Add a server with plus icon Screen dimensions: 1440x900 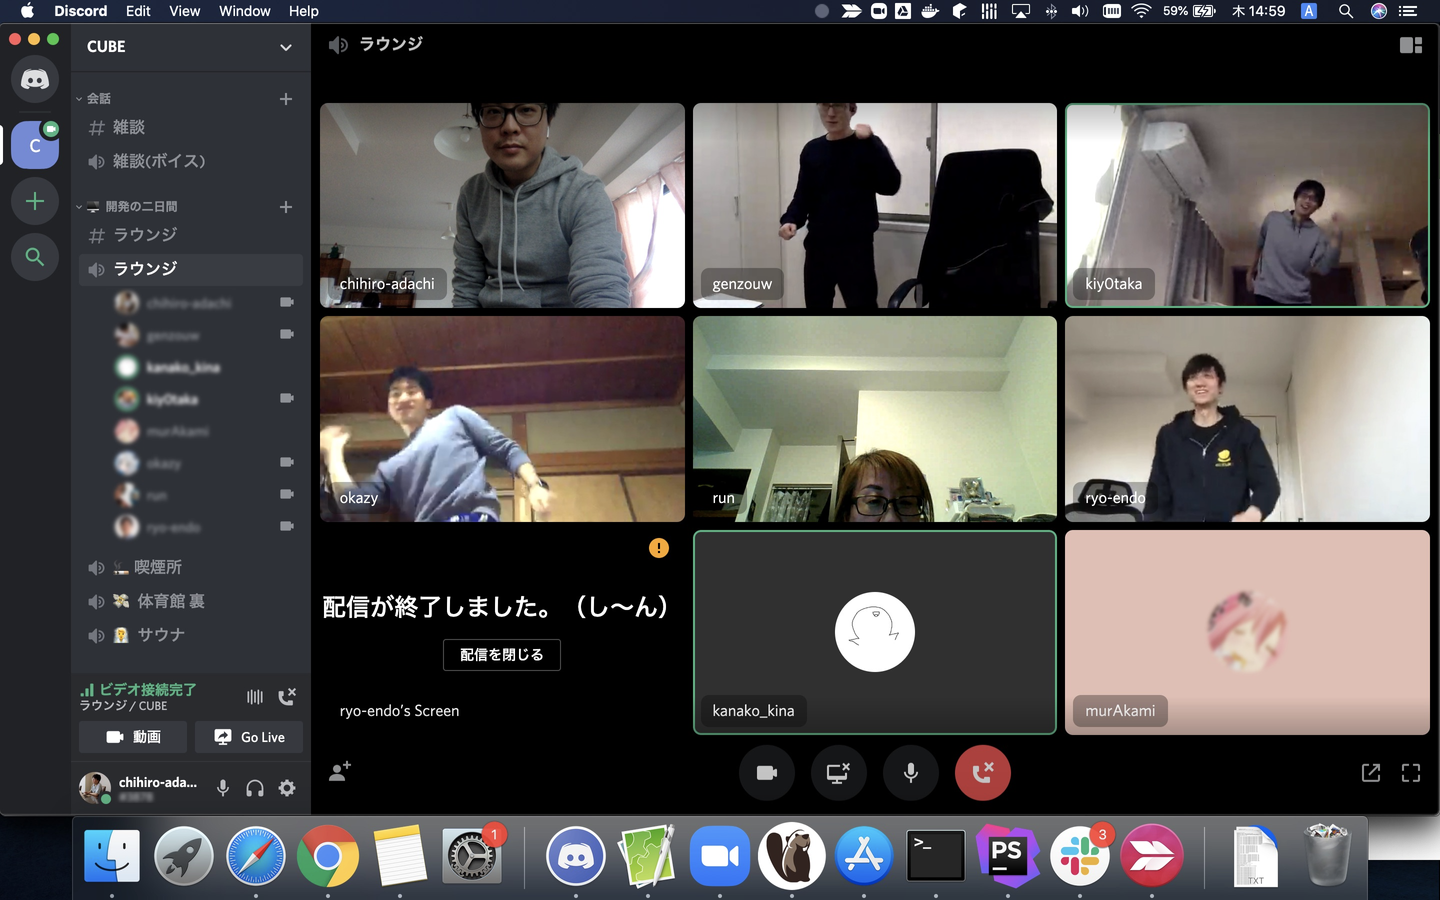point(35,201)
